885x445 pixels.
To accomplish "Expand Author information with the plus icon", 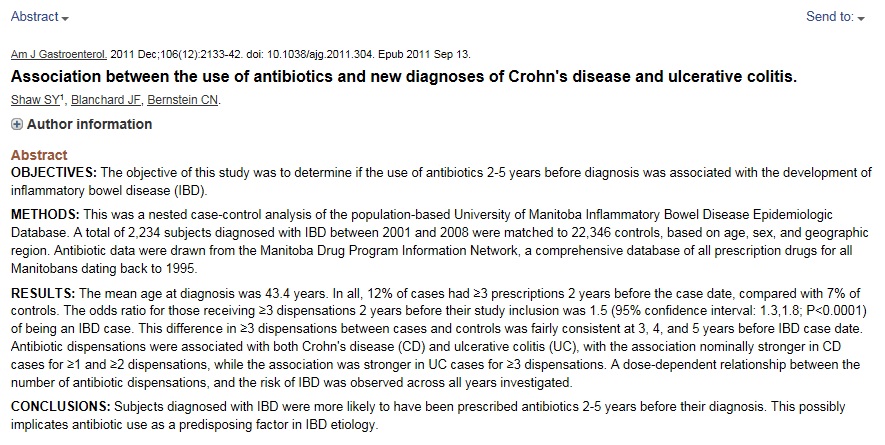I will tap(17, 124).
